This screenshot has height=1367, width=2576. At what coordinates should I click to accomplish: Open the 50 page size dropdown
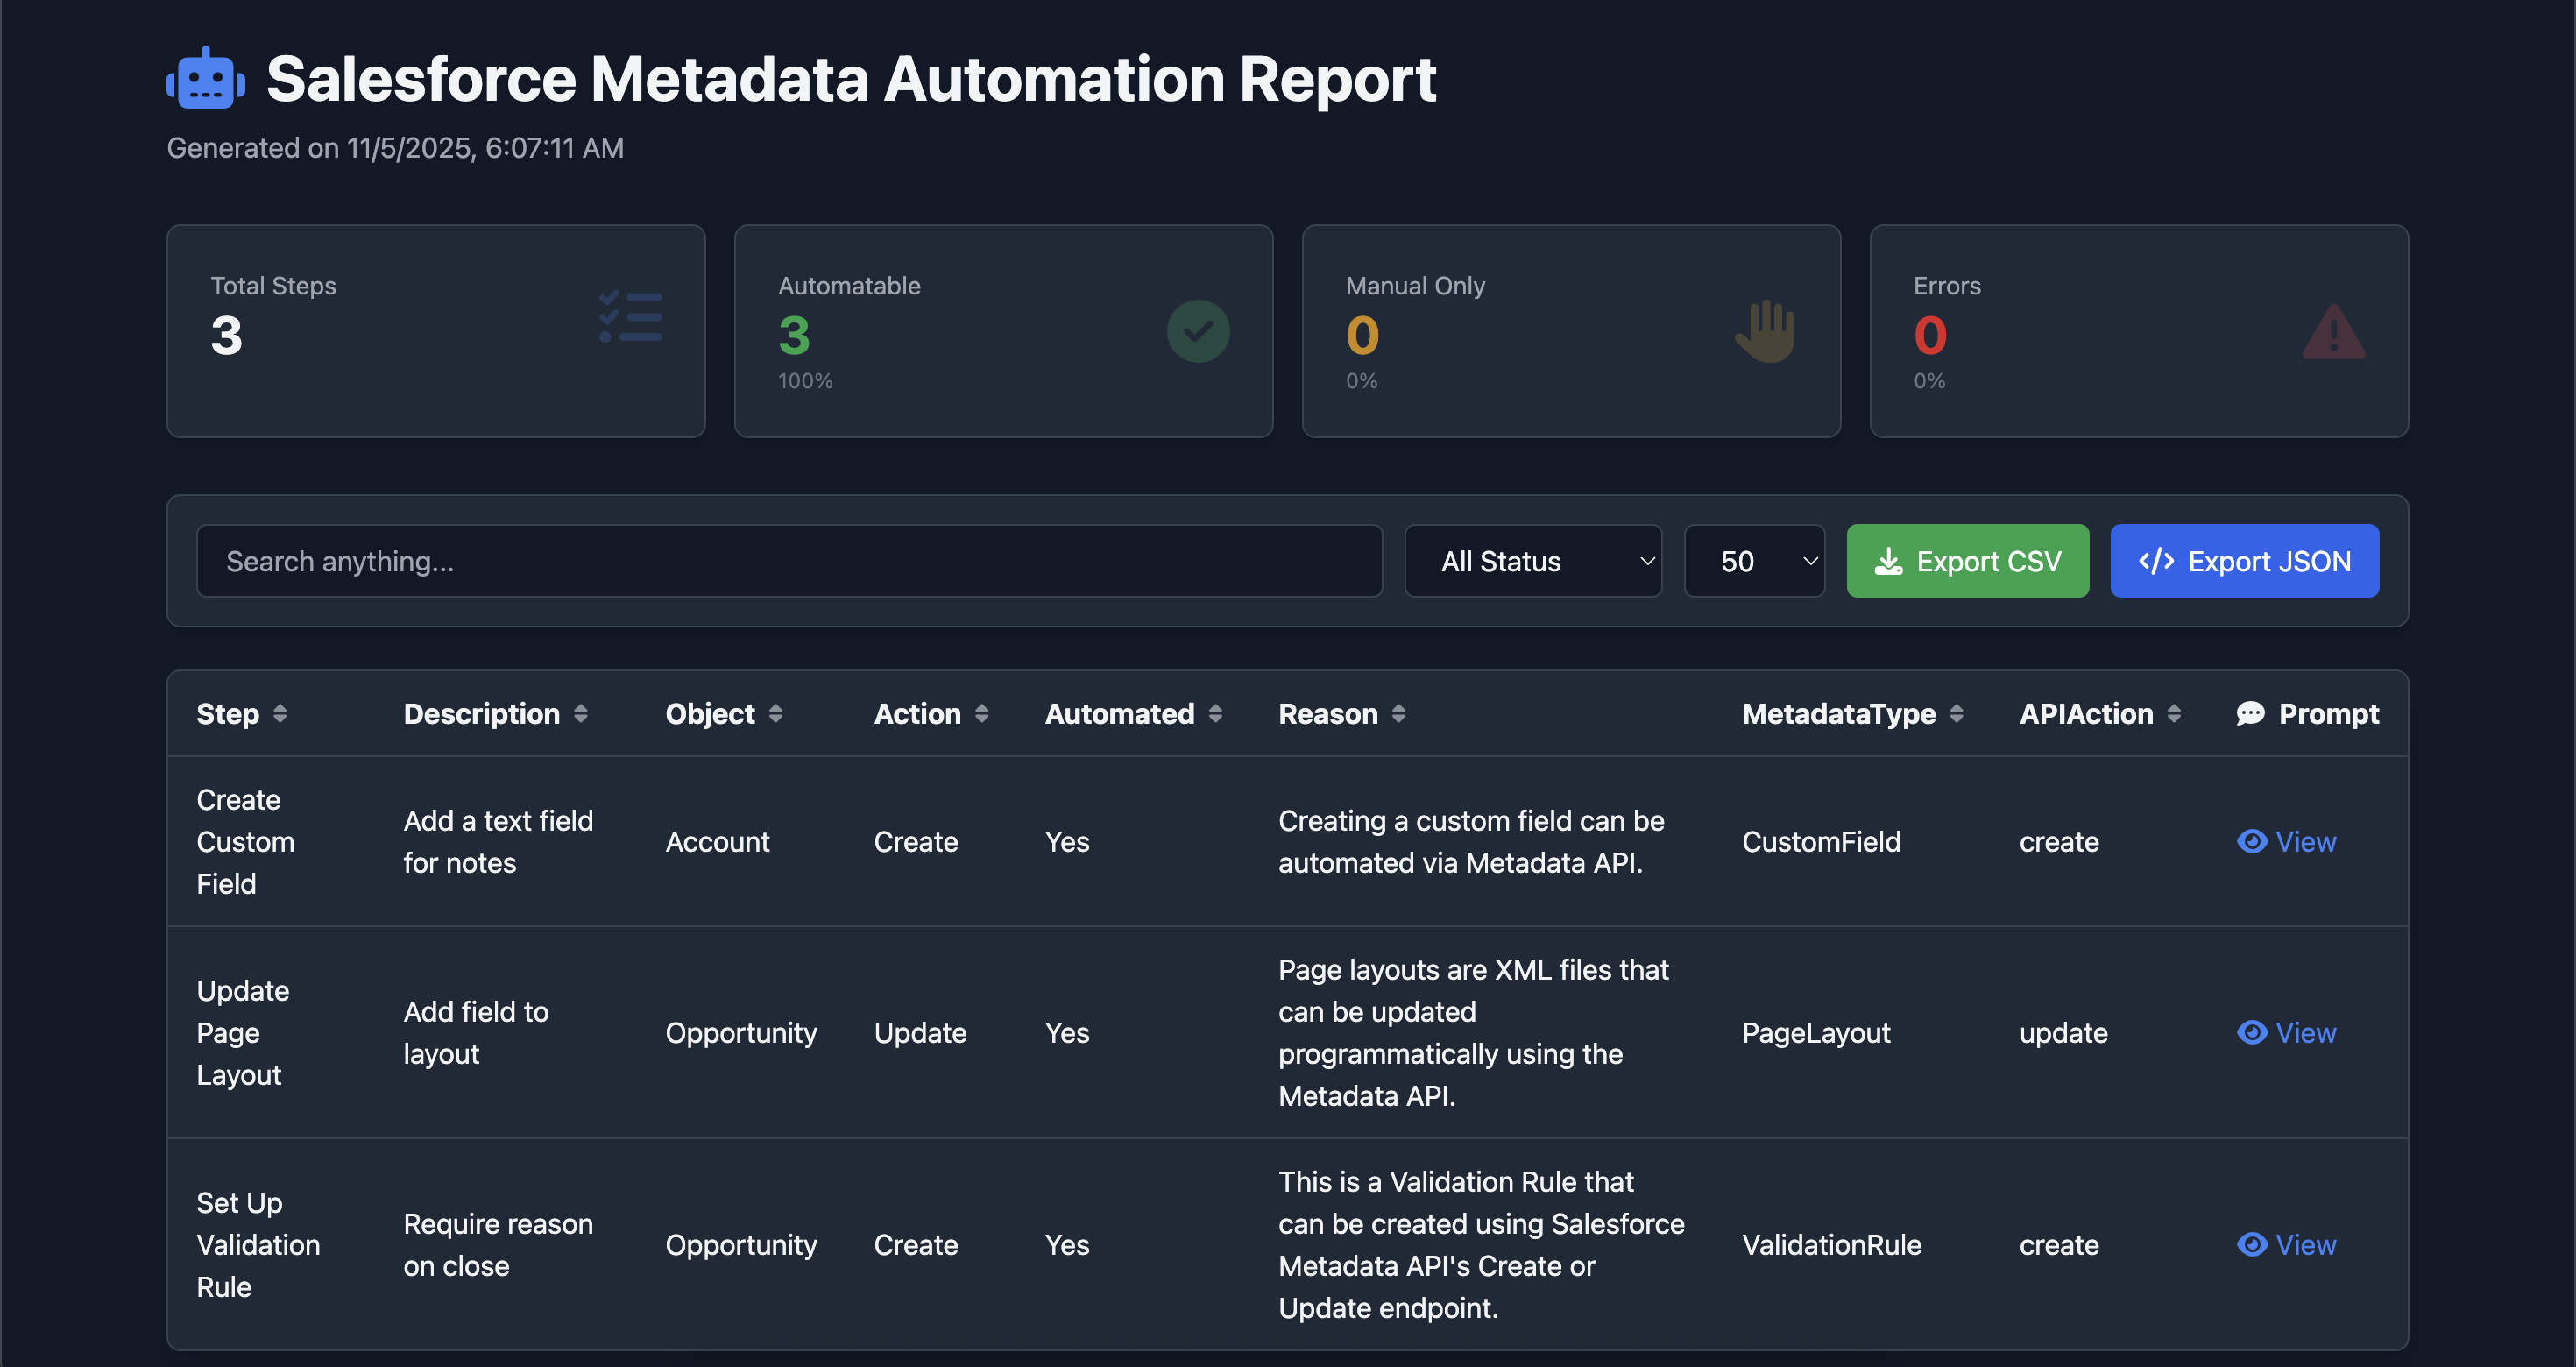point(1754,562)
